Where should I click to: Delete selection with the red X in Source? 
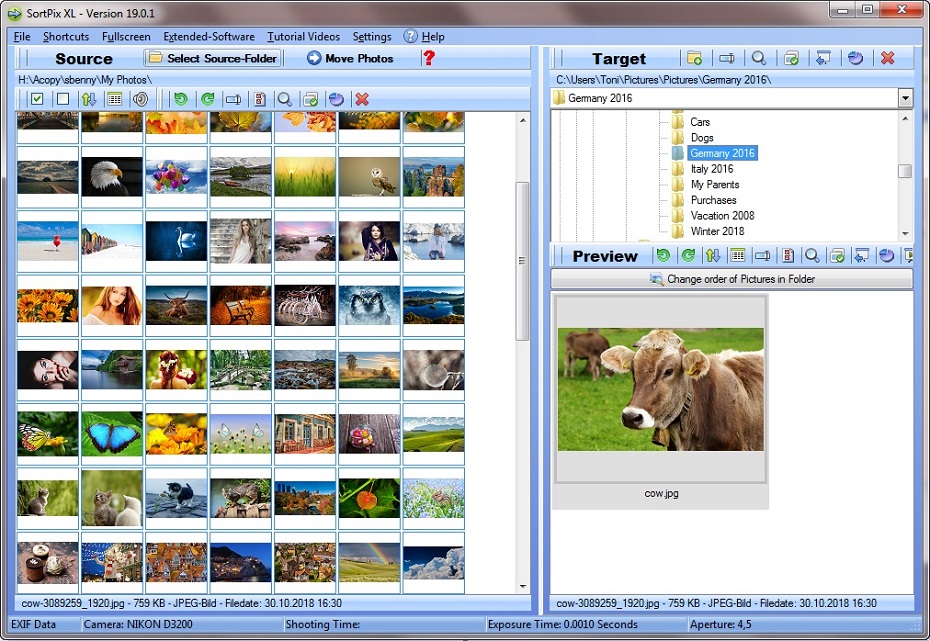point(361,98)
